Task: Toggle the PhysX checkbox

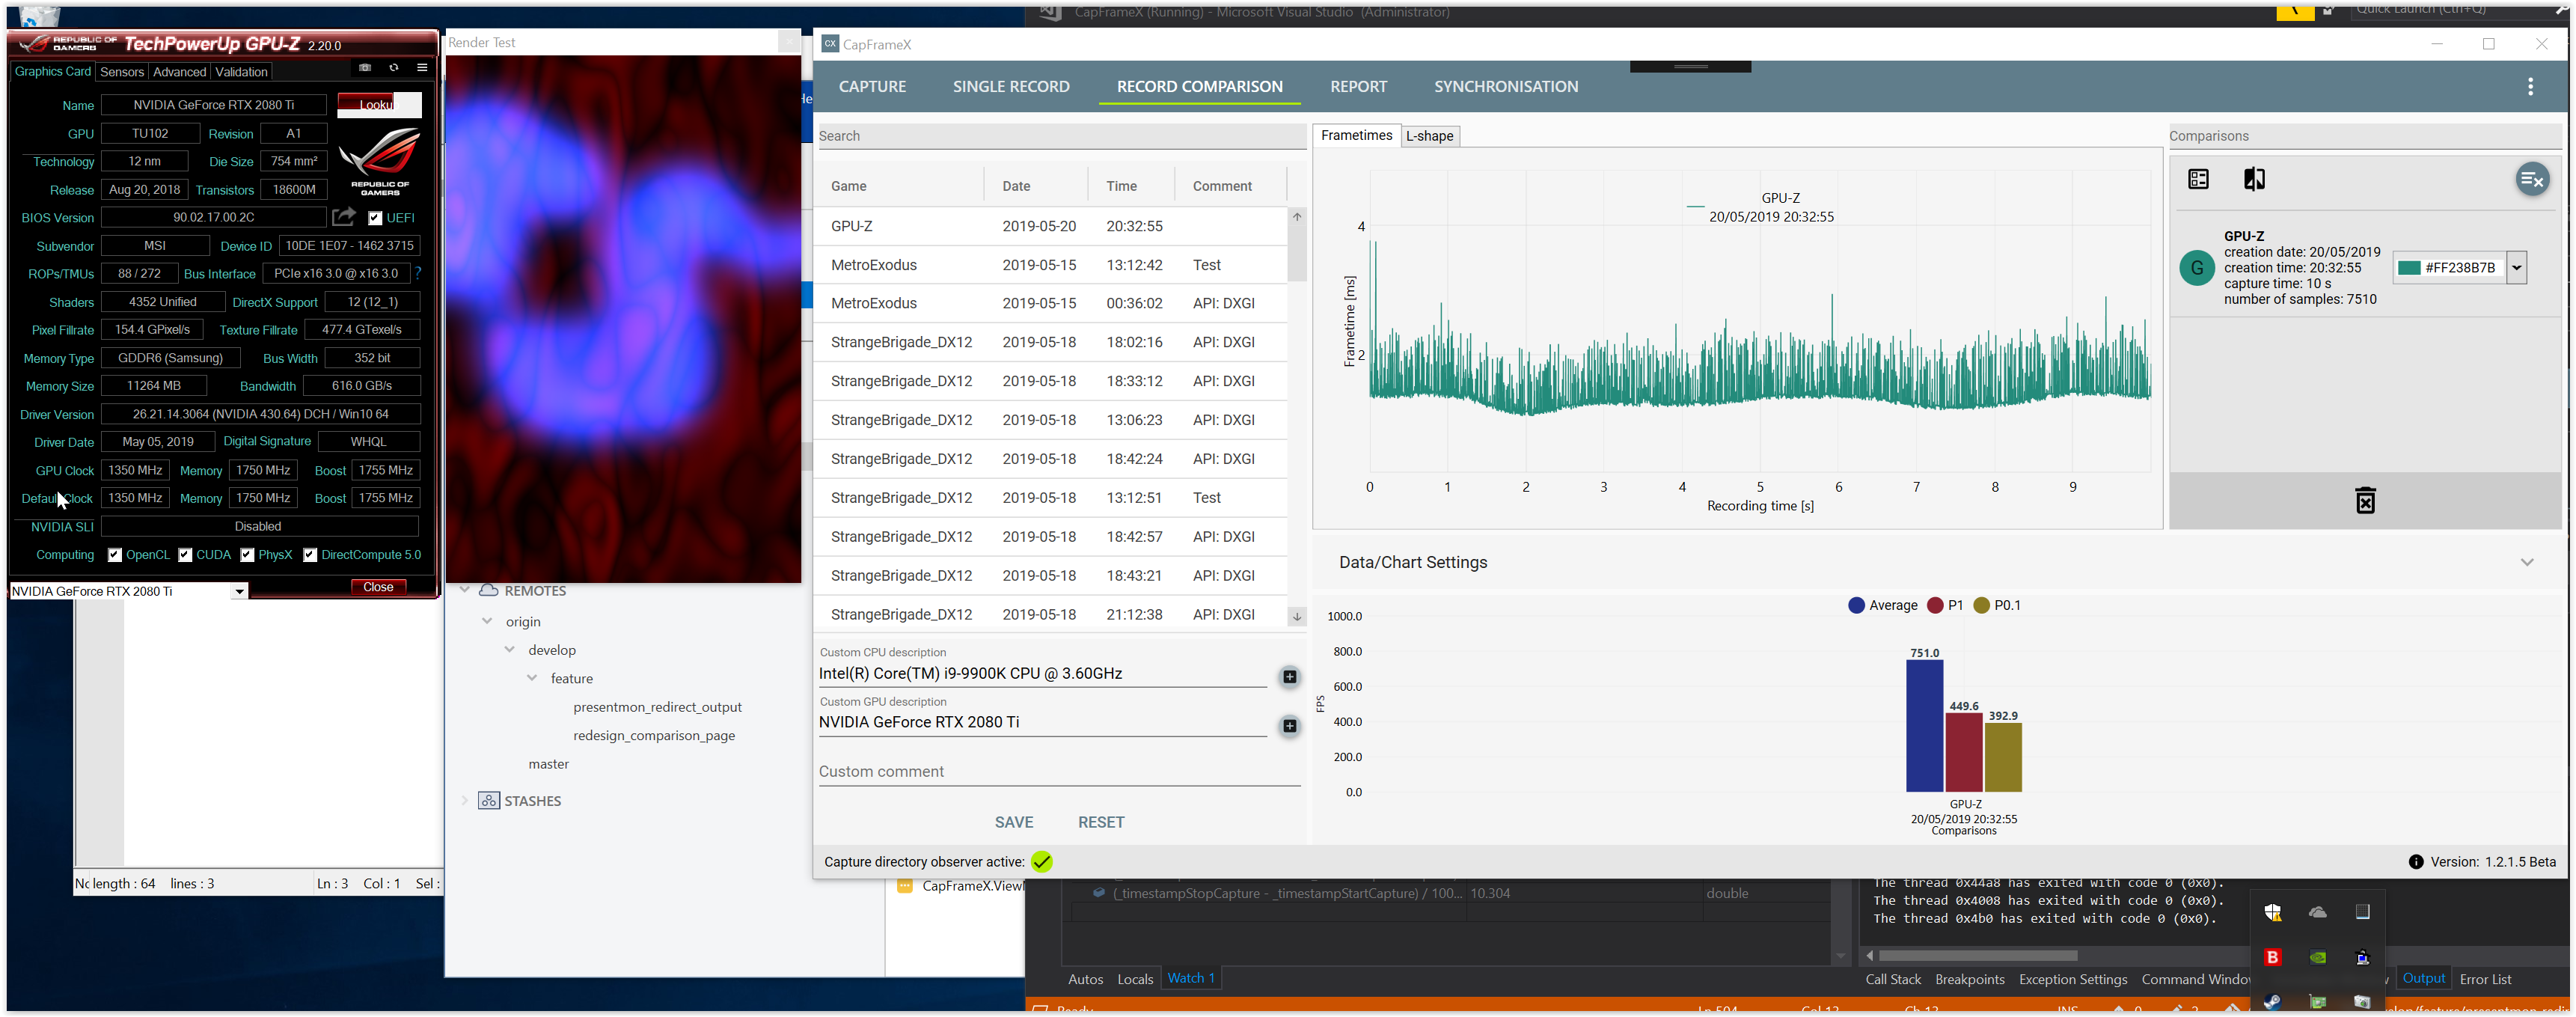Action: 247,555
